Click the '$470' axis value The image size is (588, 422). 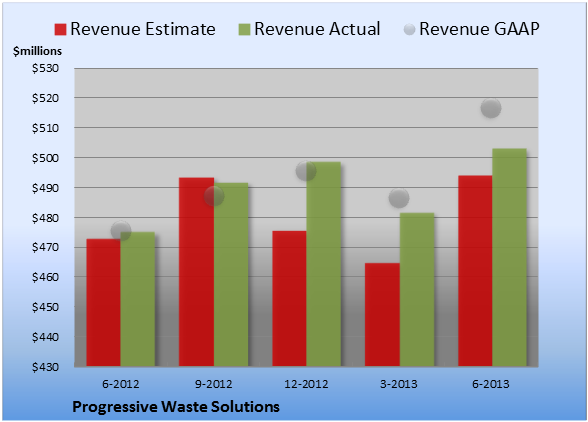pyautogui.click(x=45, y=247)
